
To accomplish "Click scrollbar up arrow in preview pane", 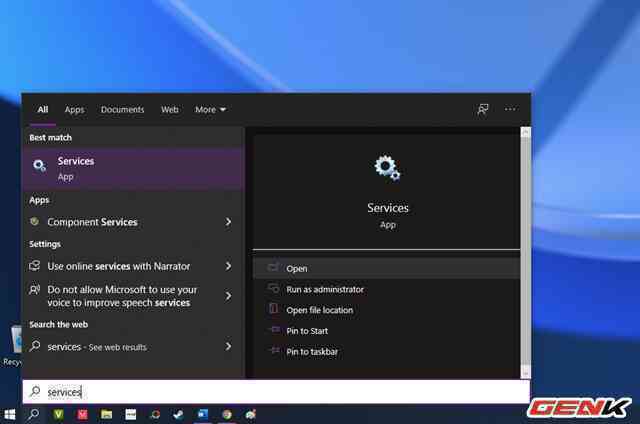I will 526,132.
